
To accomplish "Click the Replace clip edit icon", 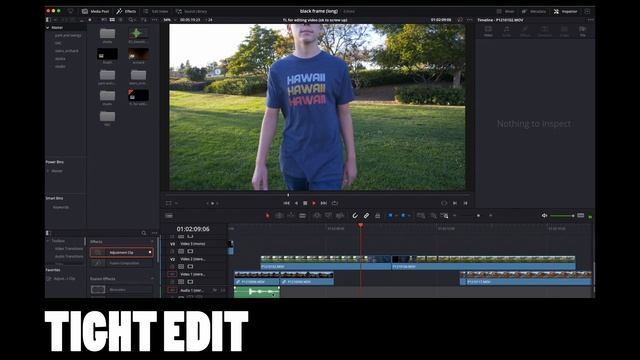I will pos(340,216).
